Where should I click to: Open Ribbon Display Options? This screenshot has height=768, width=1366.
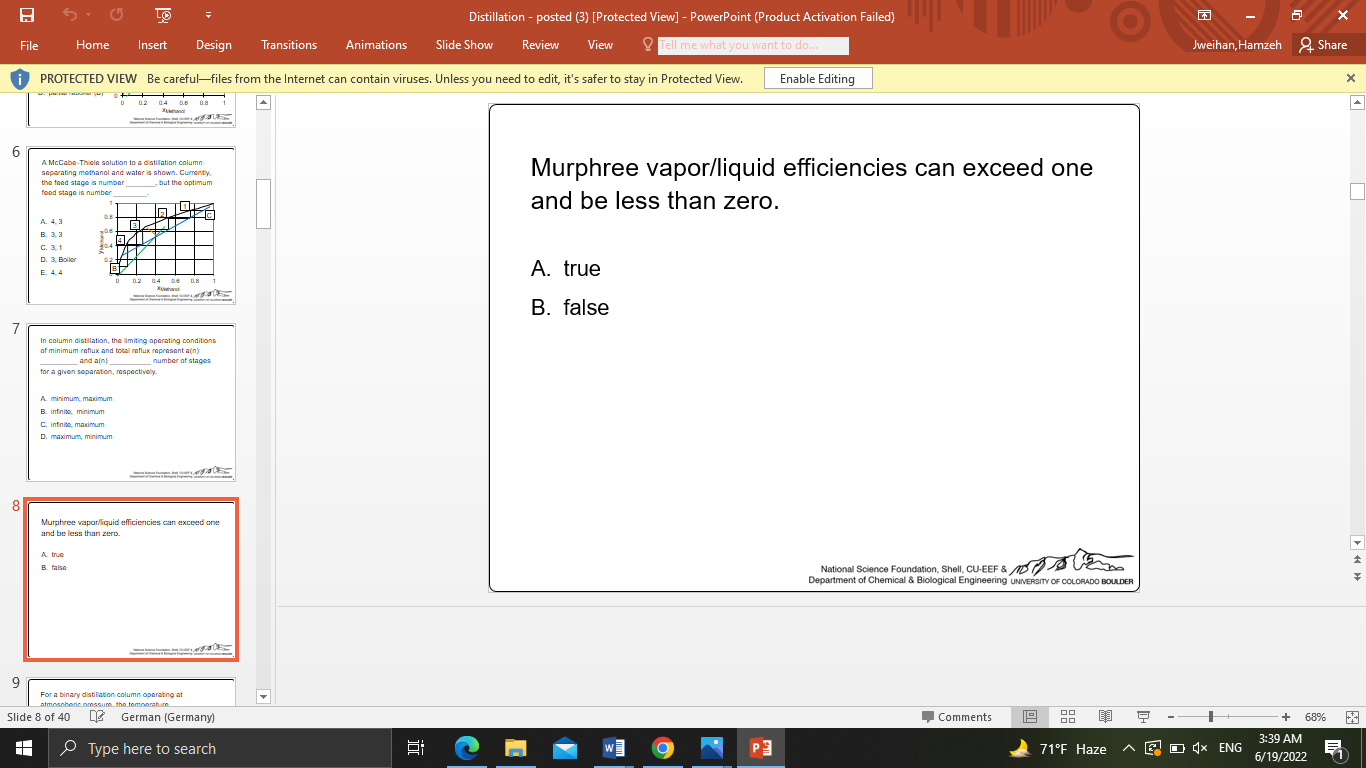coord(1204,15)
